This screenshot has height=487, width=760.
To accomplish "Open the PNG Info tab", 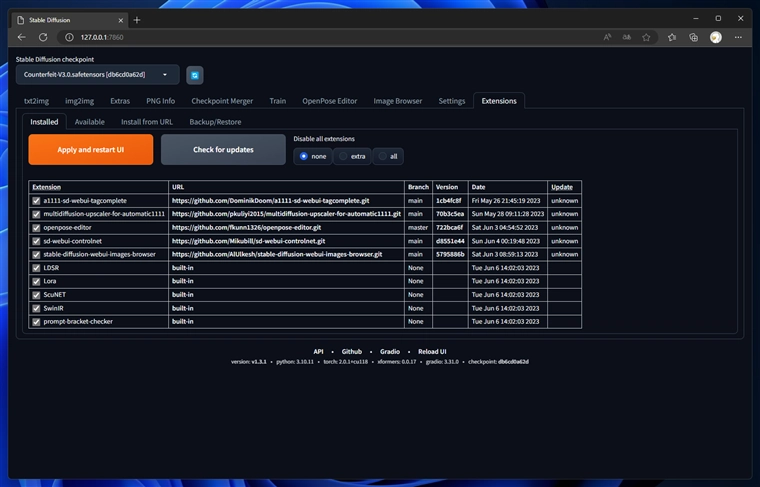I will click(160, 101).
